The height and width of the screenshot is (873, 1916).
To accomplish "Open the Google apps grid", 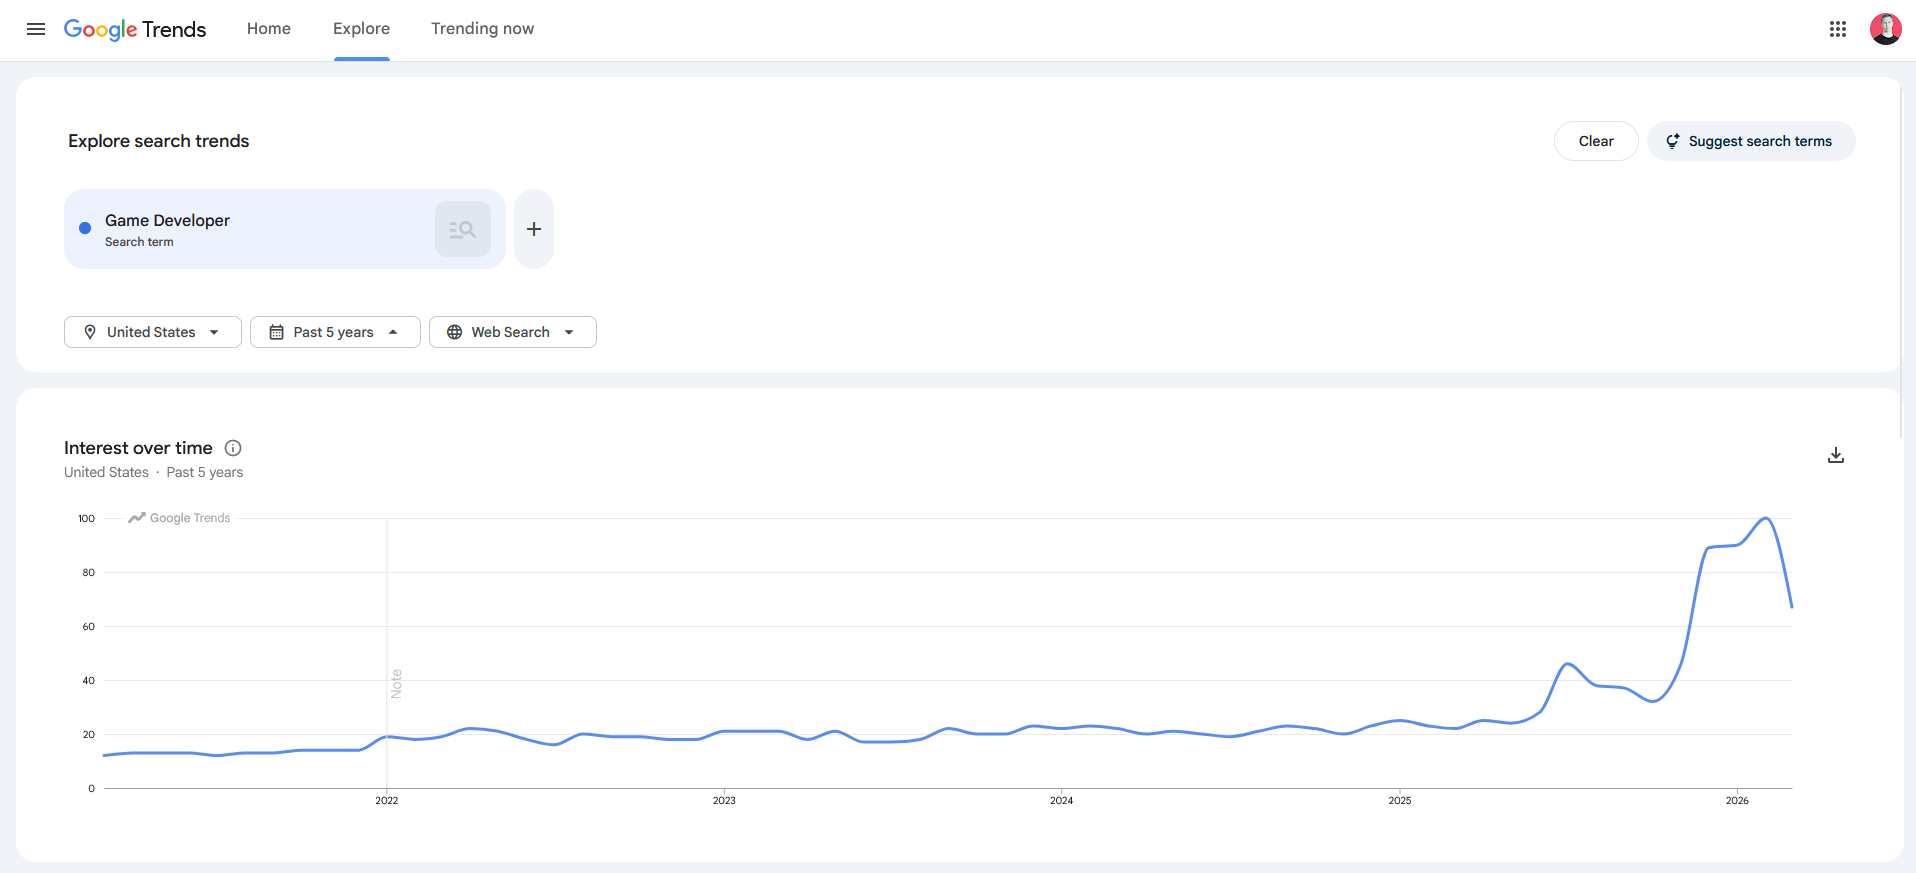I will point(1837,29).
